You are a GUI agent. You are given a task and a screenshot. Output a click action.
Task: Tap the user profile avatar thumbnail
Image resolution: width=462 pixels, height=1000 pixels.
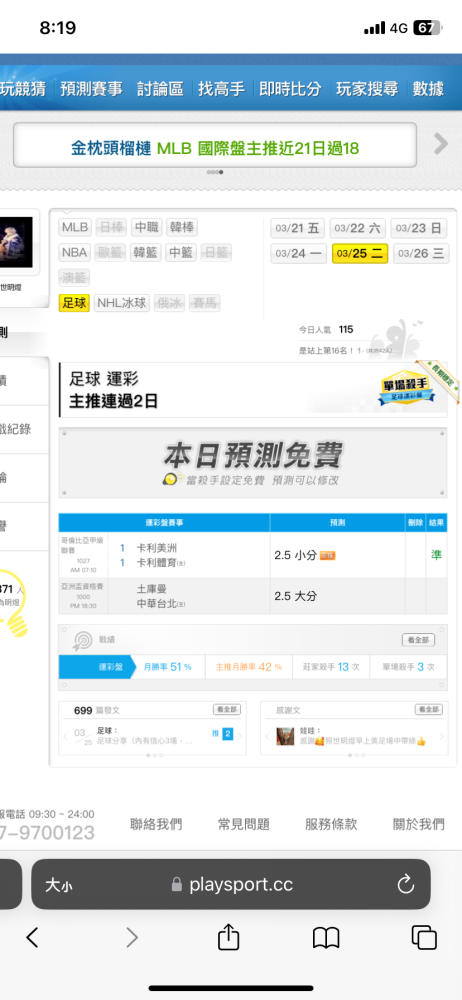click(16, 242)
